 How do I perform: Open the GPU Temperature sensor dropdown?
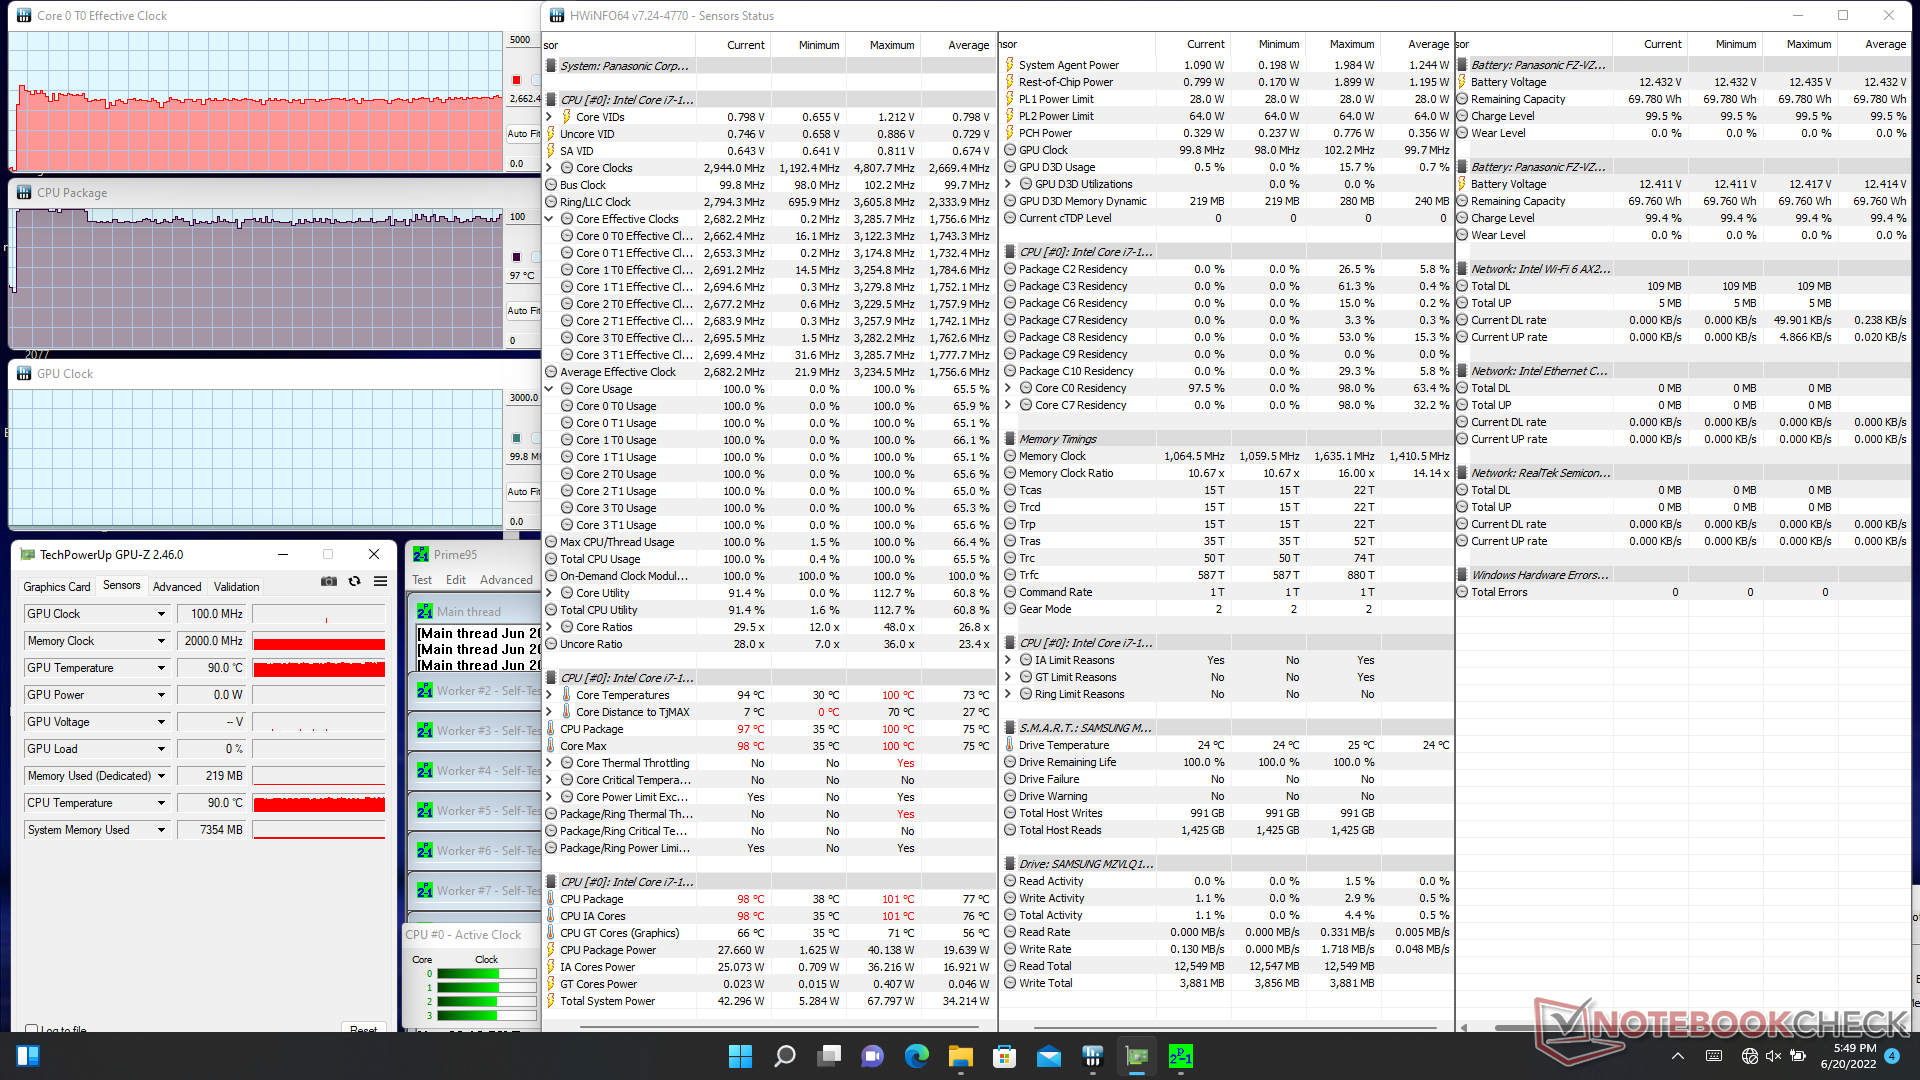(x=161, y=668)
